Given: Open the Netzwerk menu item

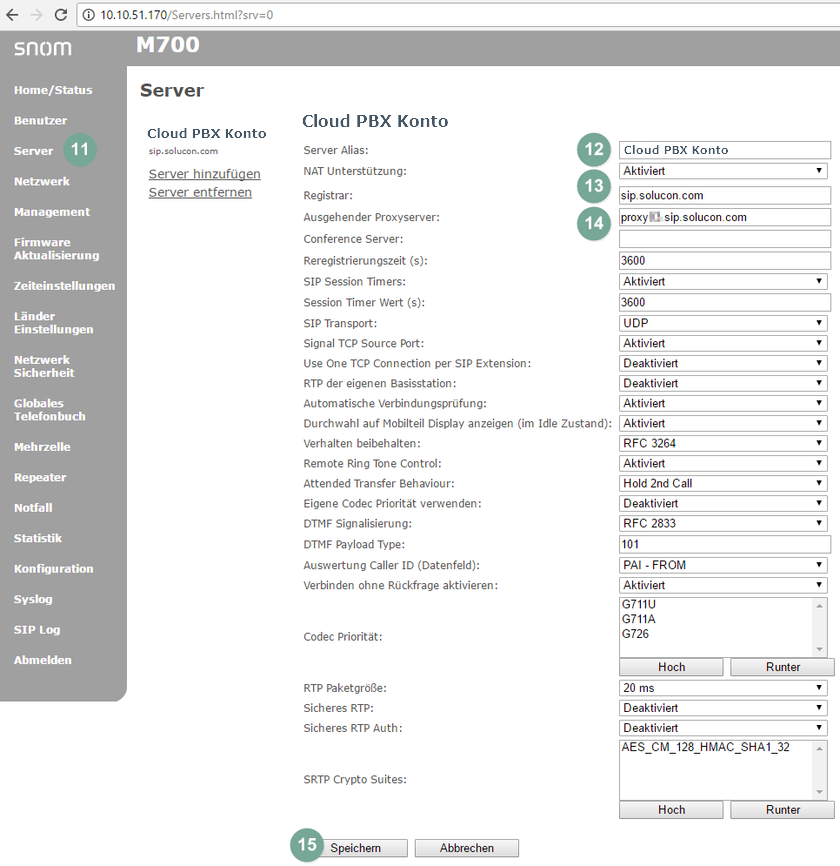Looking at the screenshot, I should tap(42, 181).
